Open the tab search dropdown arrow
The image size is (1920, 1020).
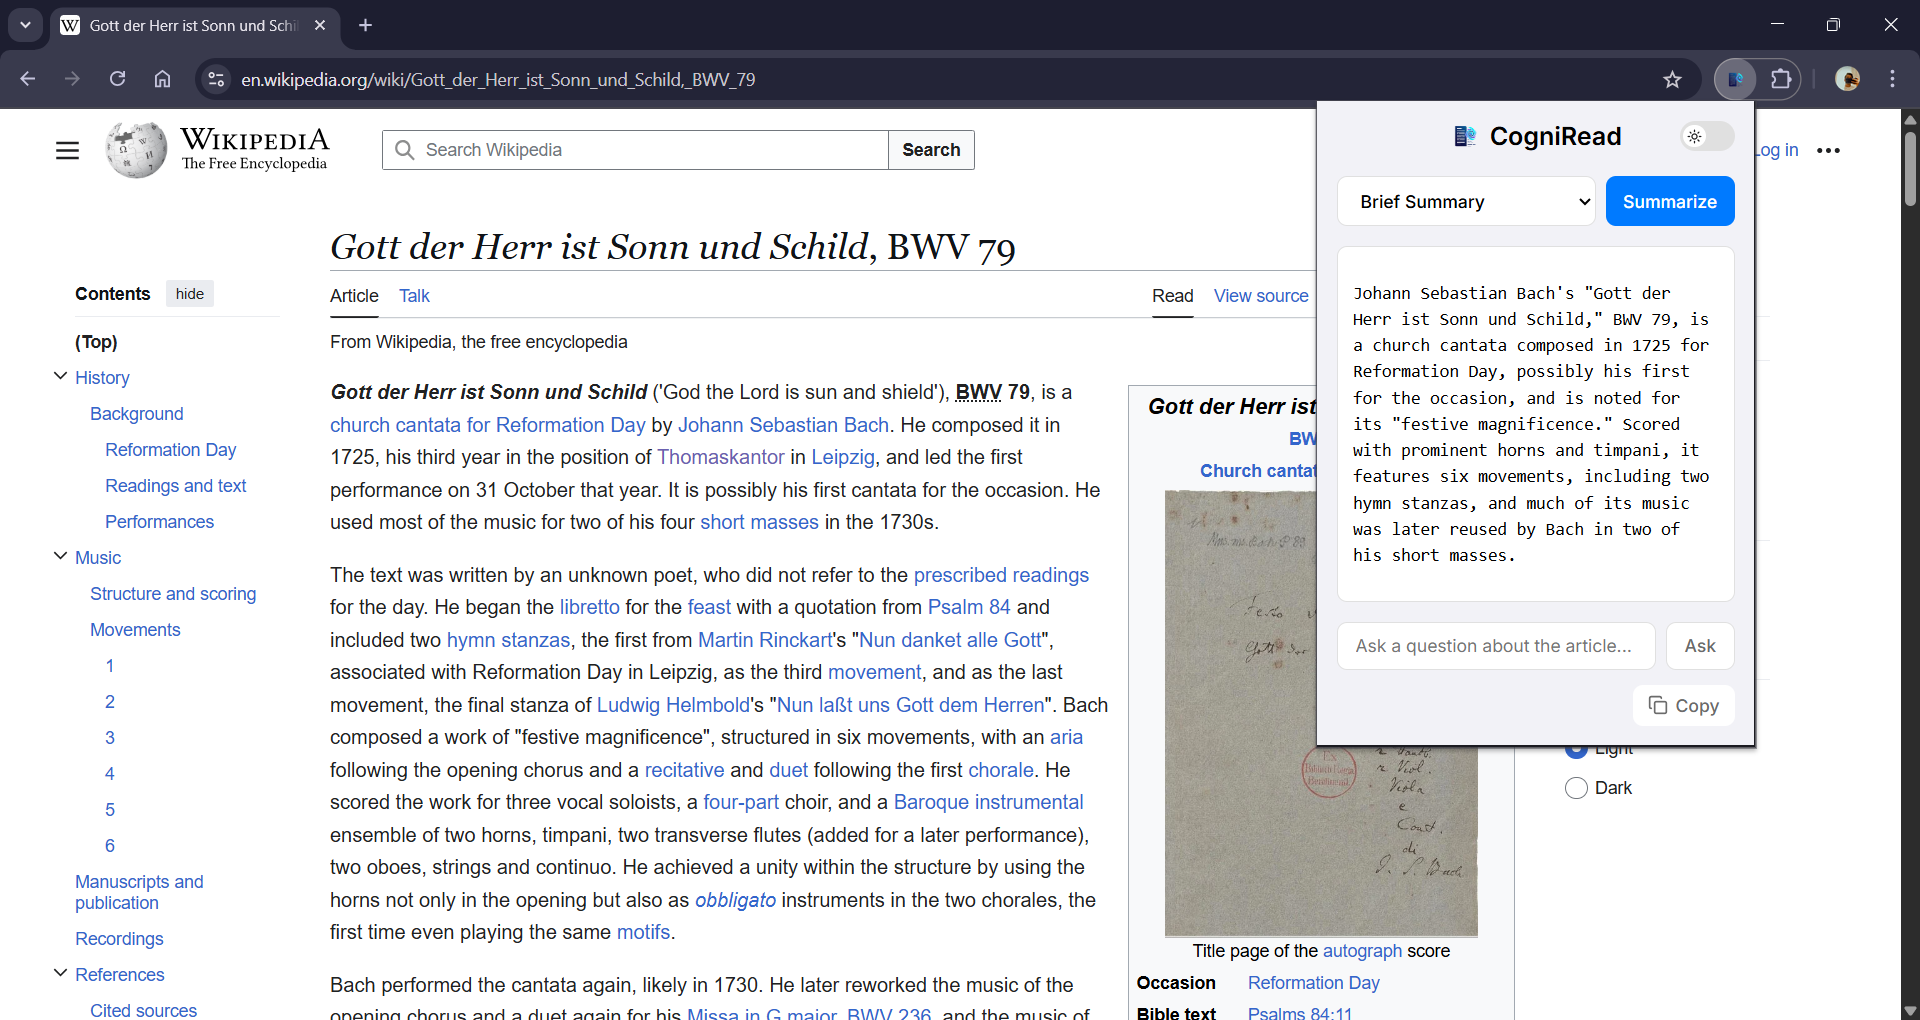point(25,25)
